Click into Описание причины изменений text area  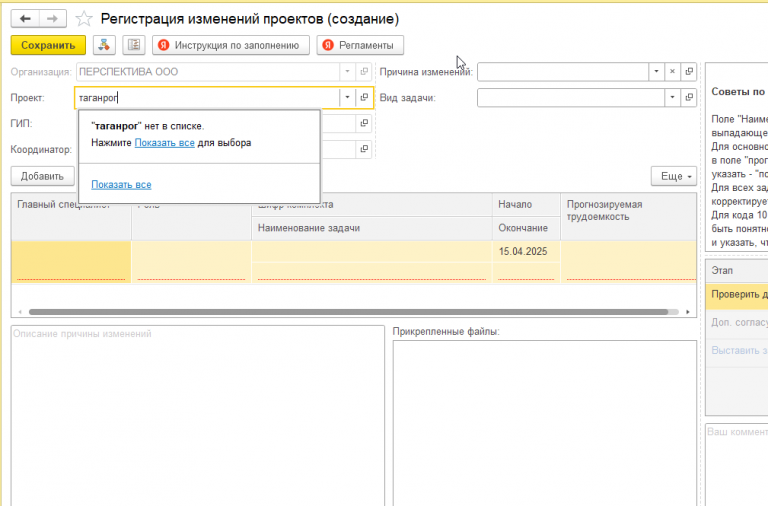coord(198,415)
